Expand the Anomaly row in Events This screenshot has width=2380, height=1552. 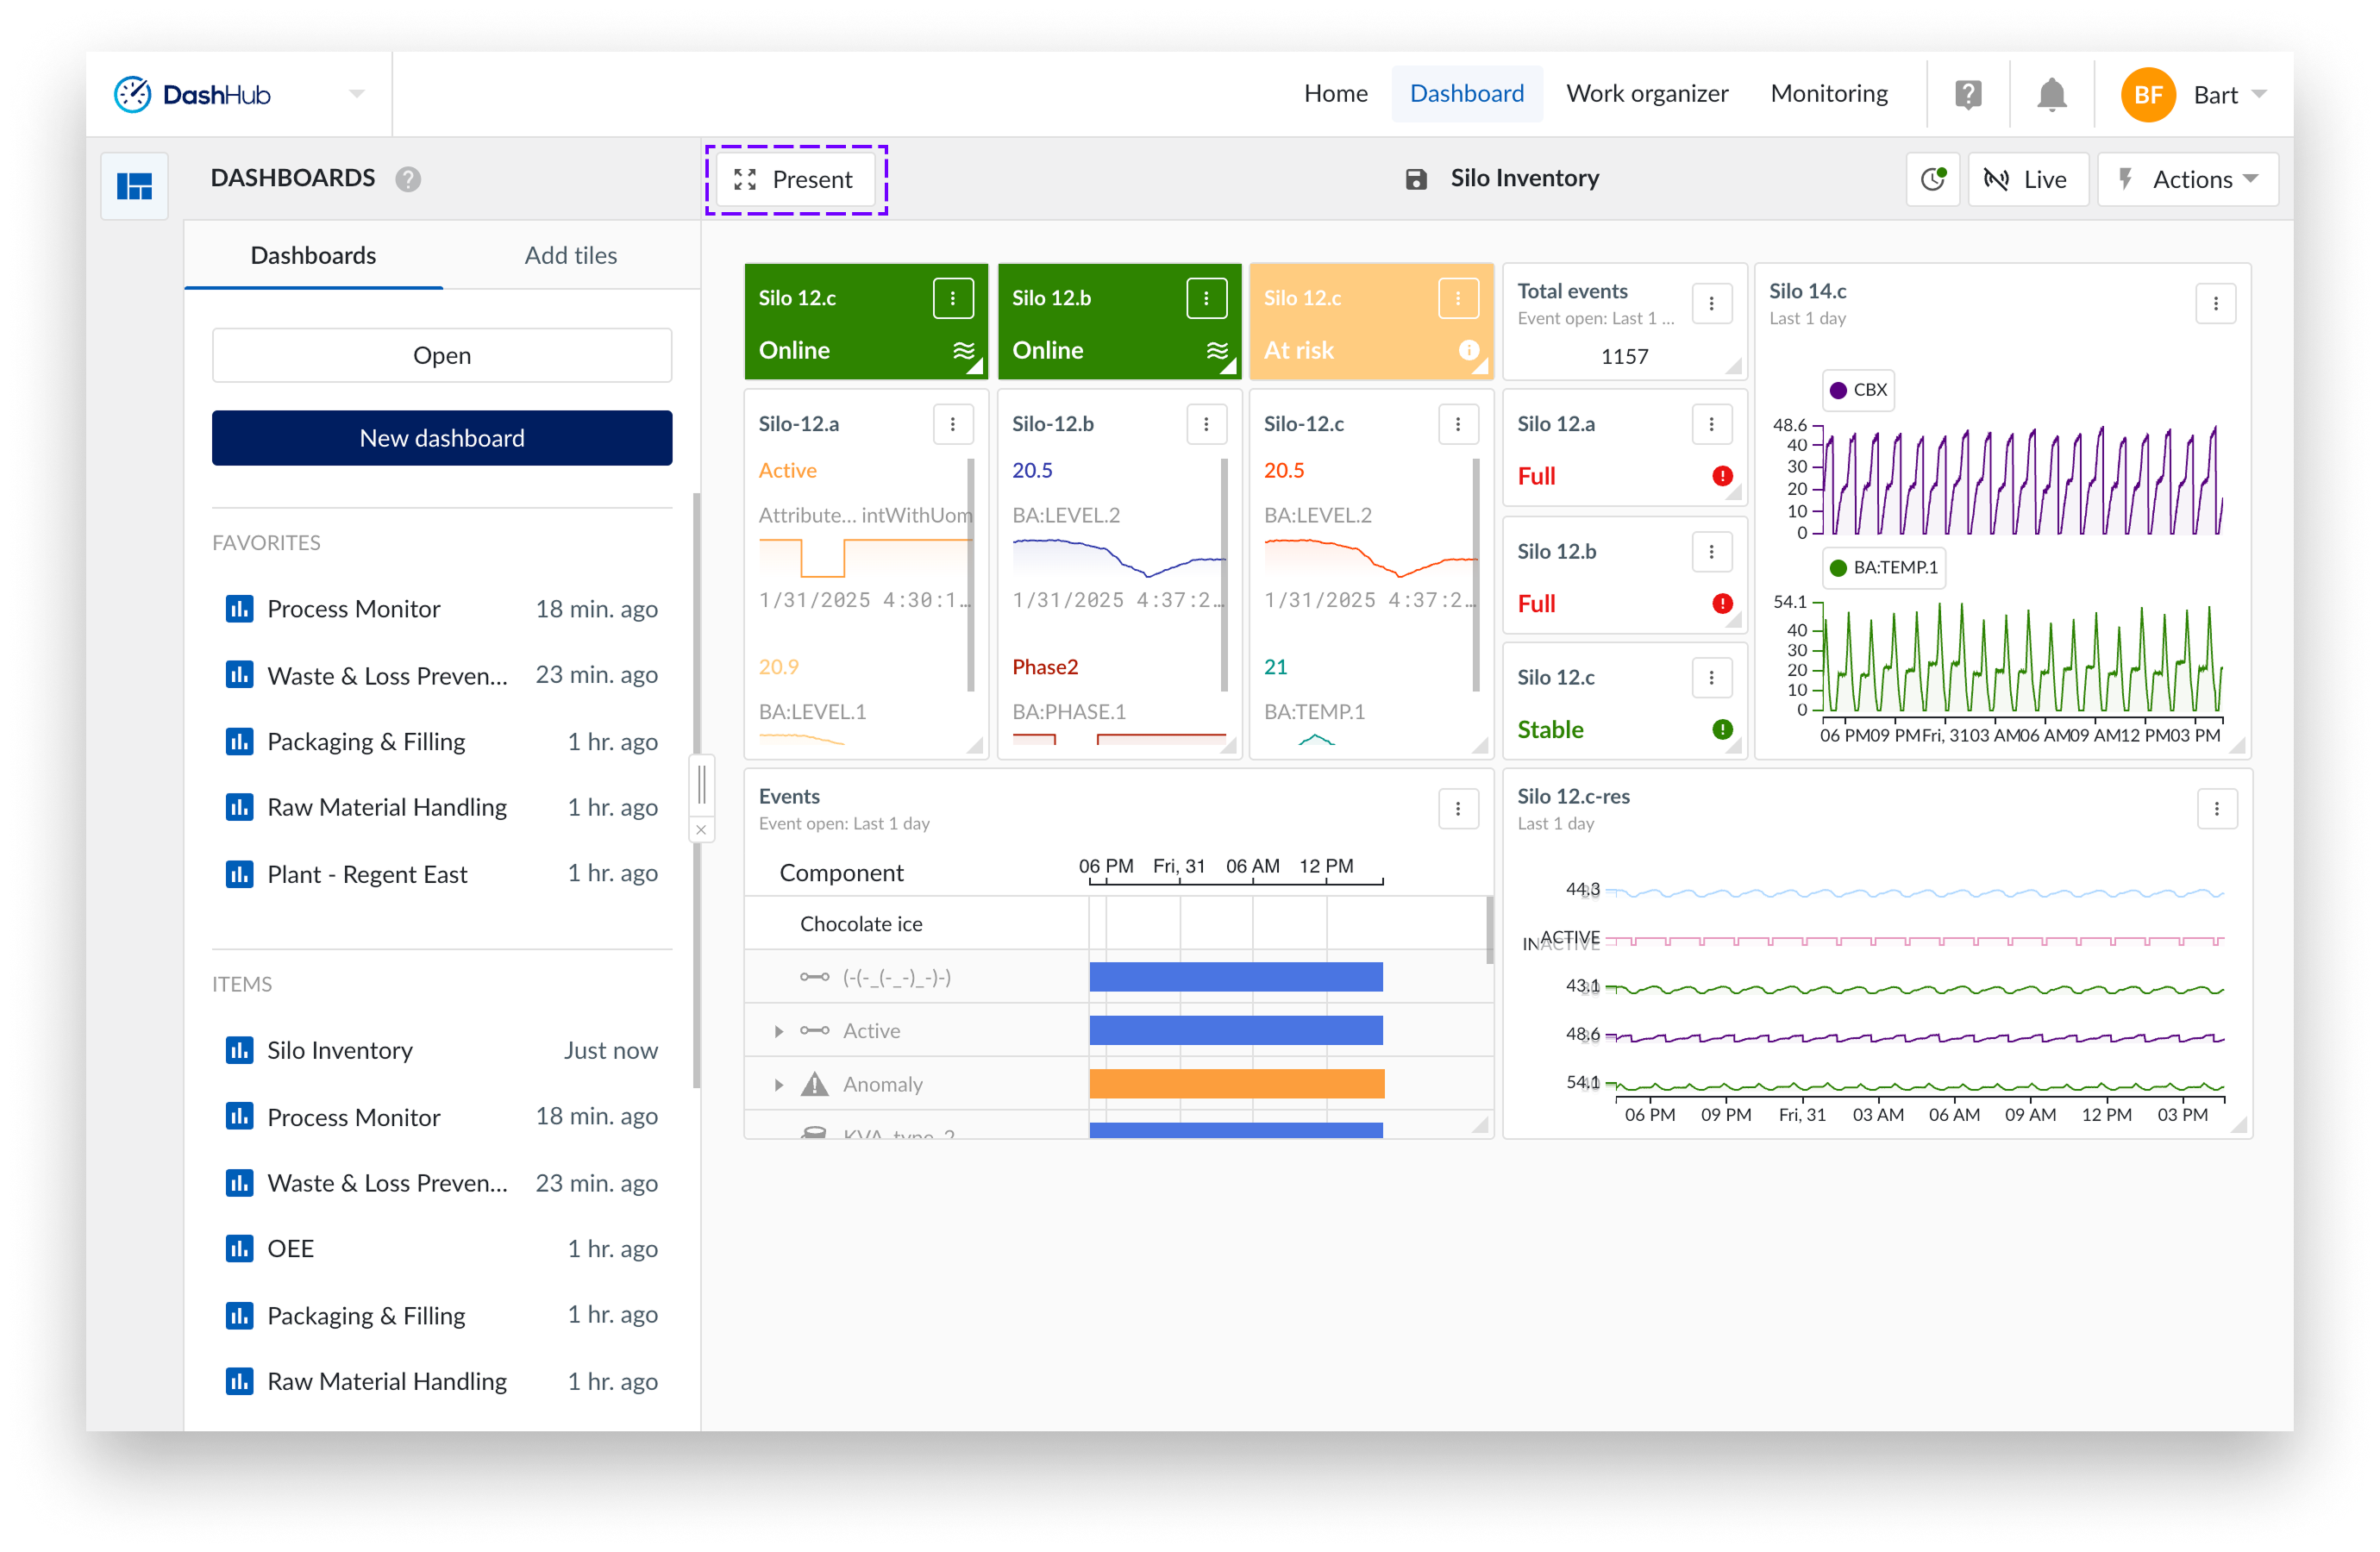[779, 1085]
